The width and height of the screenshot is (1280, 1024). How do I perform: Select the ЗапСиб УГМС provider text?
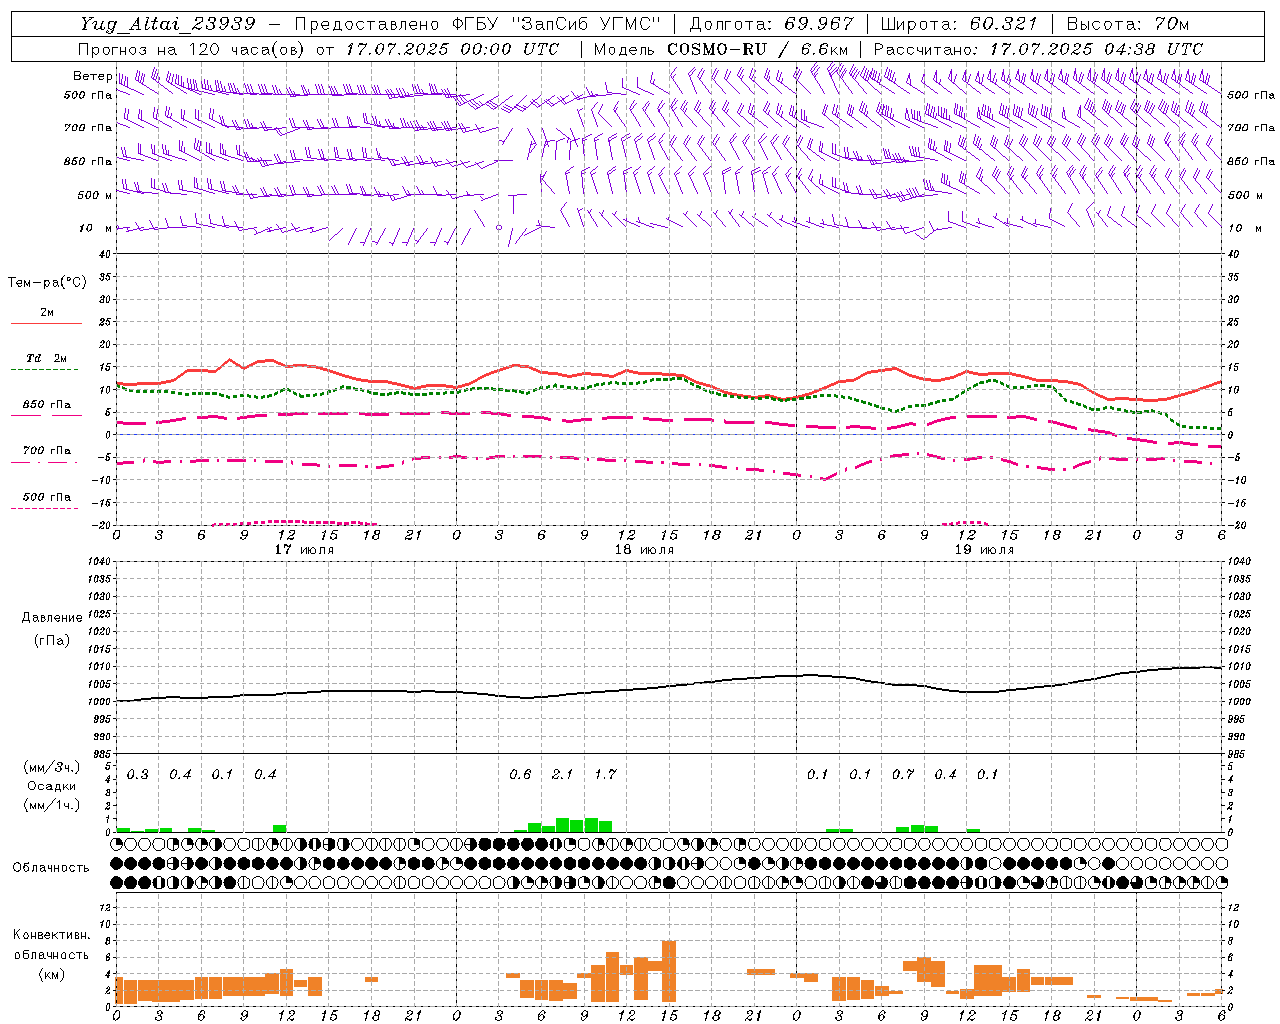[585, 24]
